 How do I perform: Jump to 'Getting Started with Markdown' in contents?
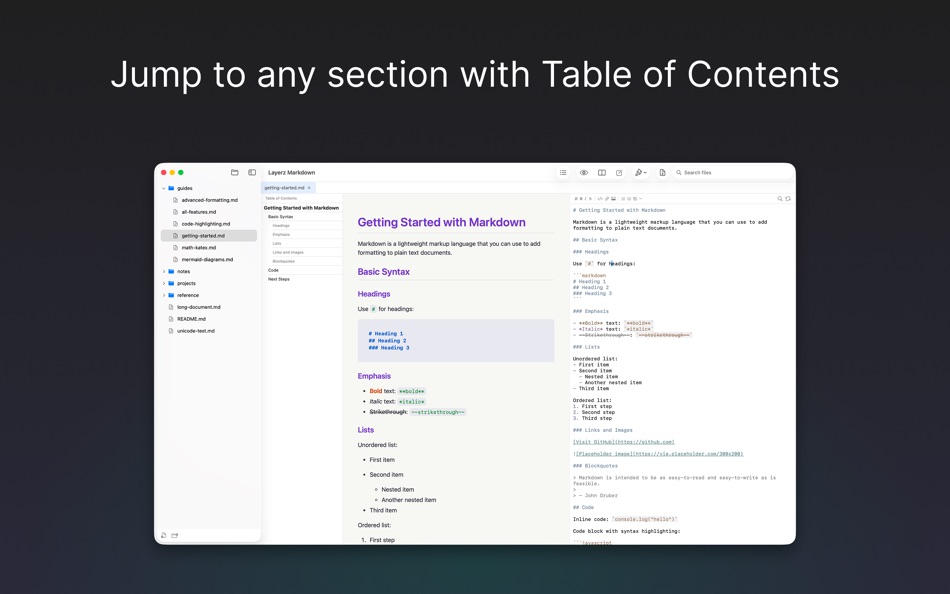click(x=301, y=208)
